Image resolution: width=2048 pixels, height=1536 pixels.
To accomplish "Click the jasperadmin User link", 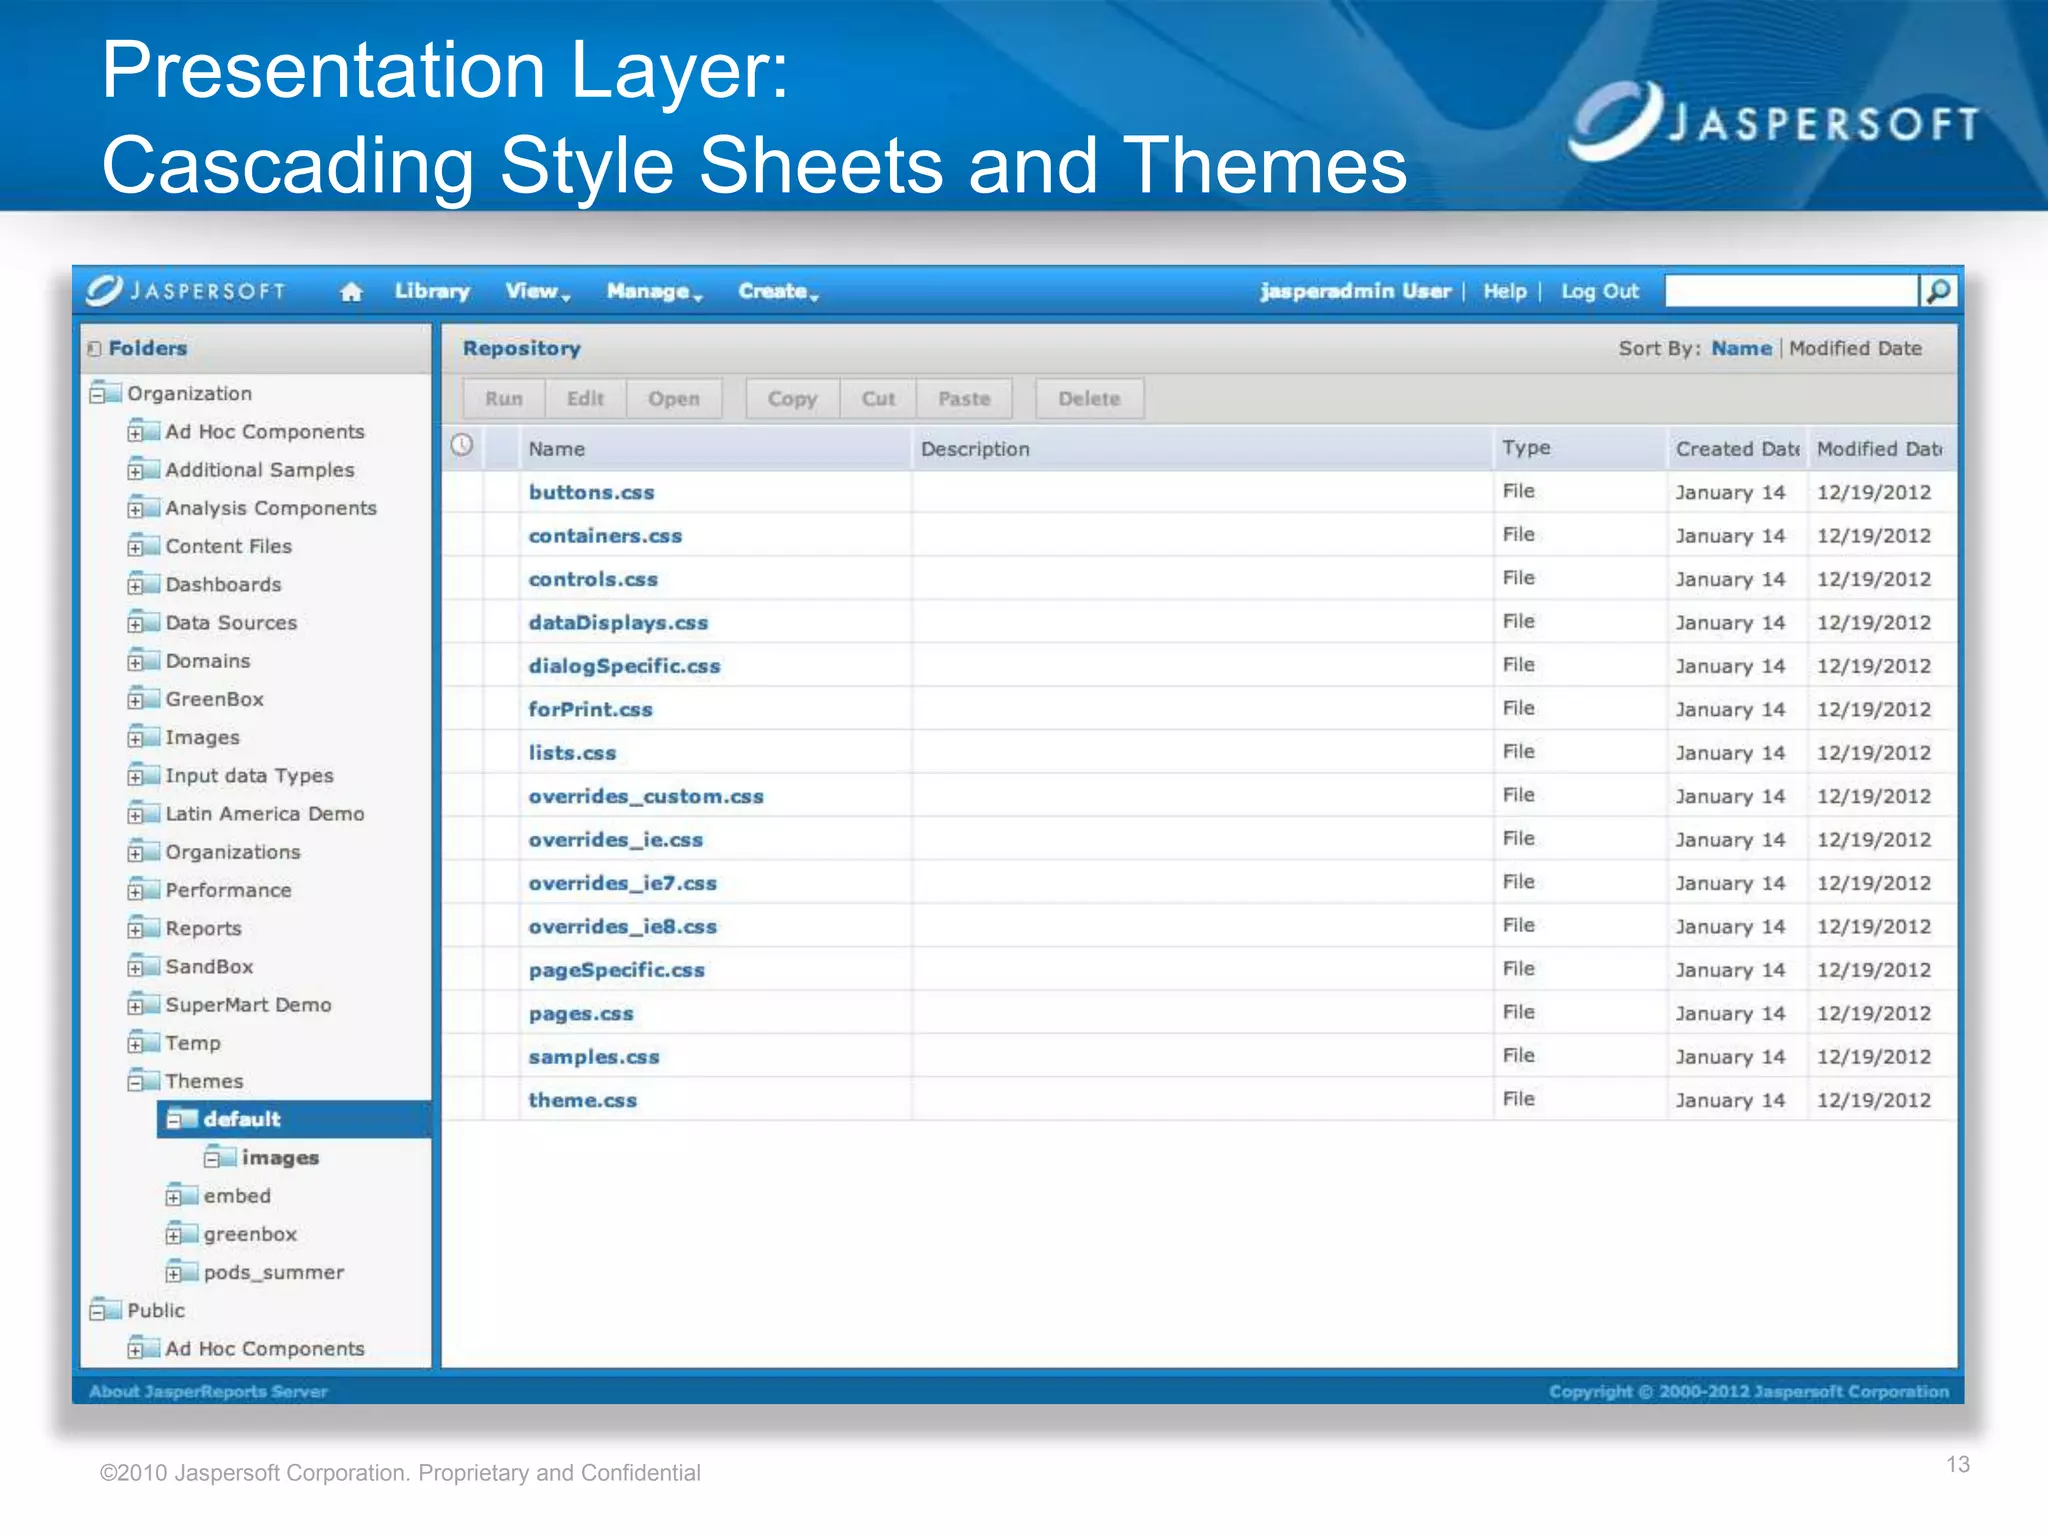I will (x=1355, y=291).
